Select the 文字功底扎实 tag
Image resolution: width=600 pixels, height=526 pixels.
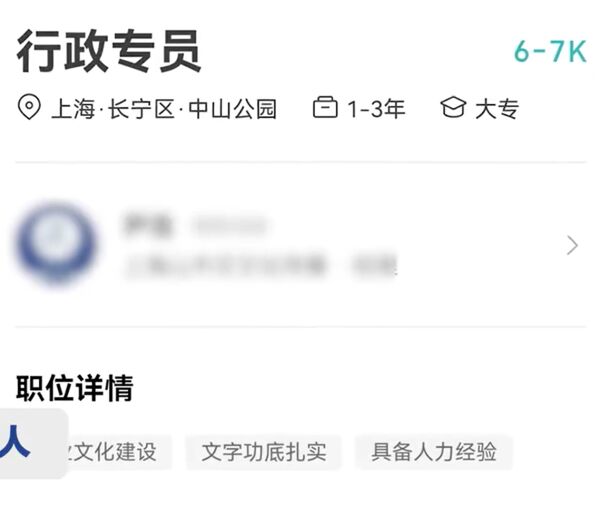pyautogui.click(x=264, y=452)
